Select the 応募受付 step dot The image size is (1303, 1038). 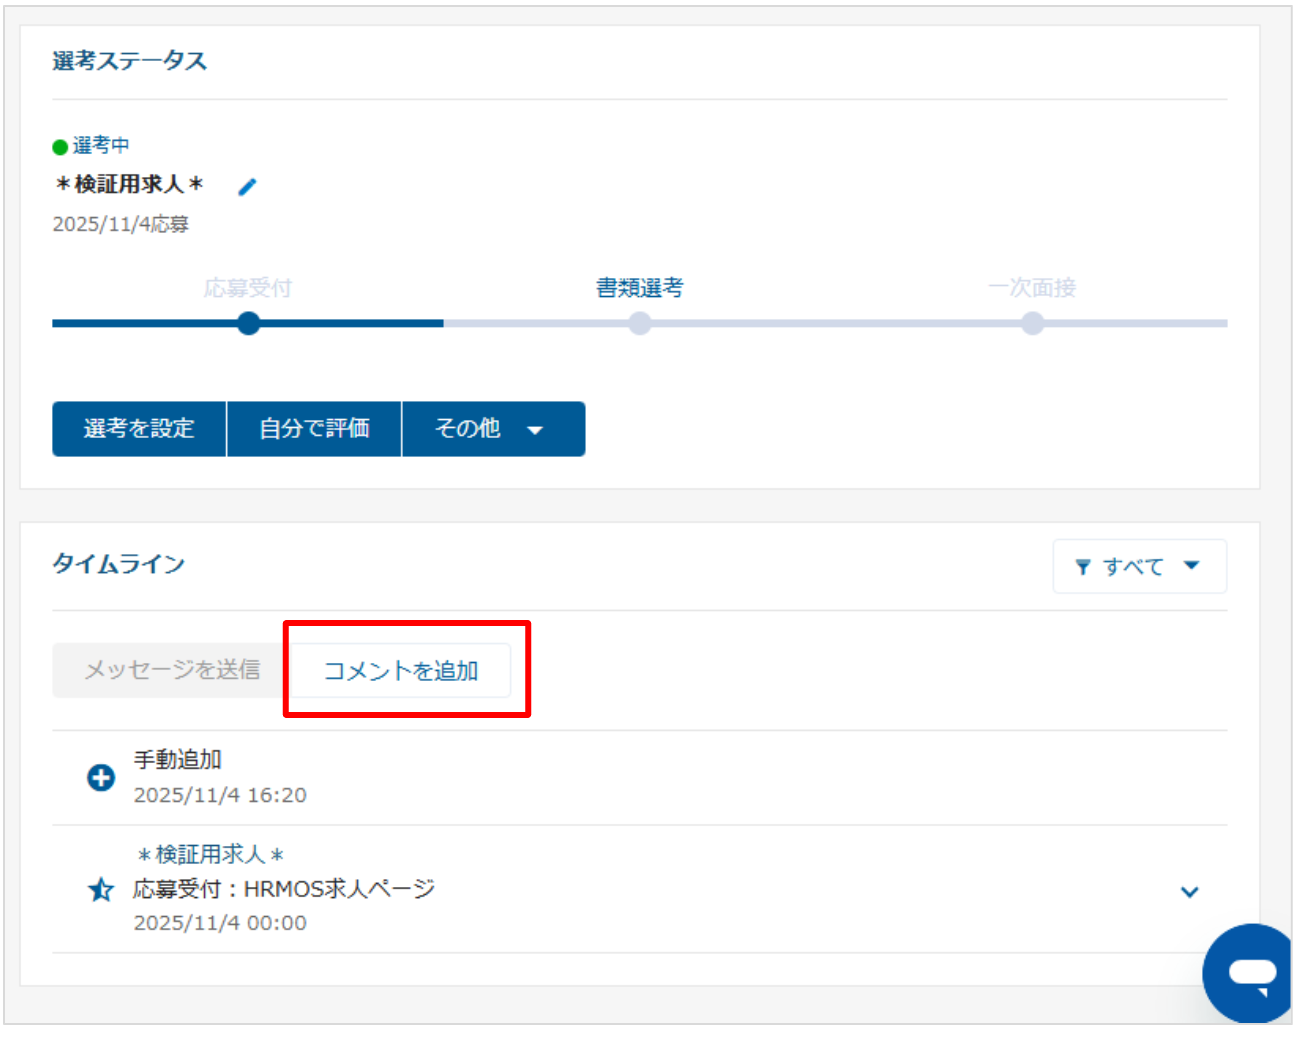click(x=249, y=323)
